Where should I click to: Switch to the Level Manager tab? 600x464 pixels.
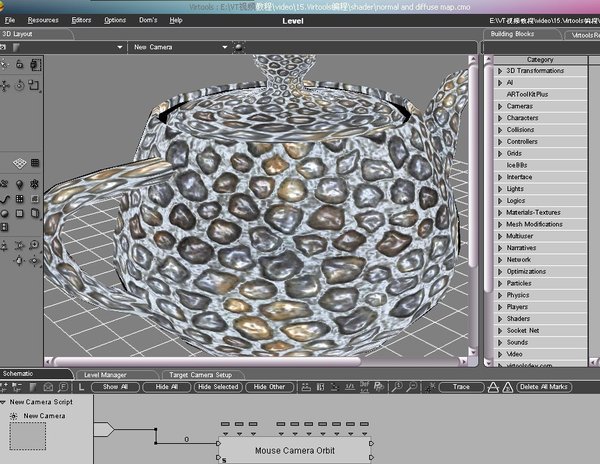pyautogui.click(x=104, y=375)
